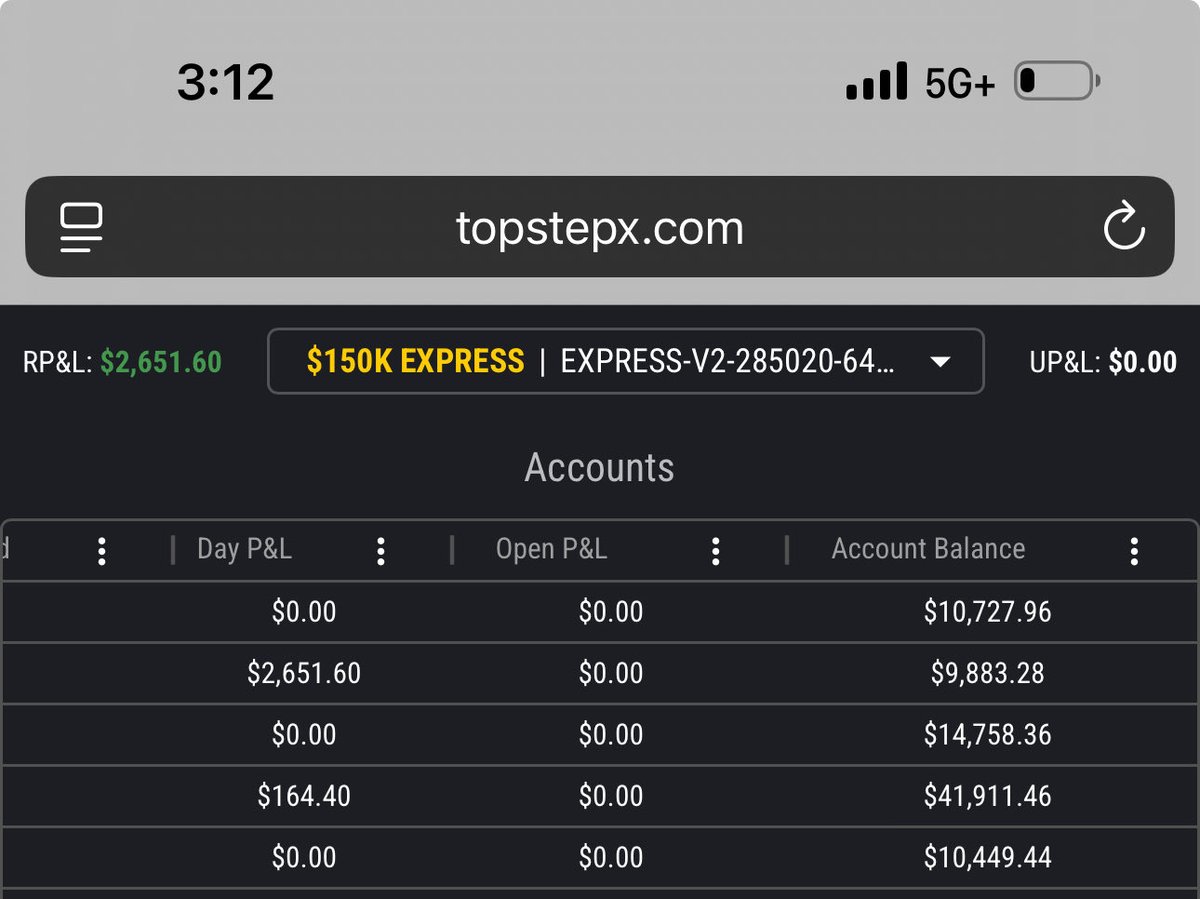Tap the 5G+ network indicator
The width and height of the screenshot is (1200, 899).
pyautogui.click(x=960, y=83)
